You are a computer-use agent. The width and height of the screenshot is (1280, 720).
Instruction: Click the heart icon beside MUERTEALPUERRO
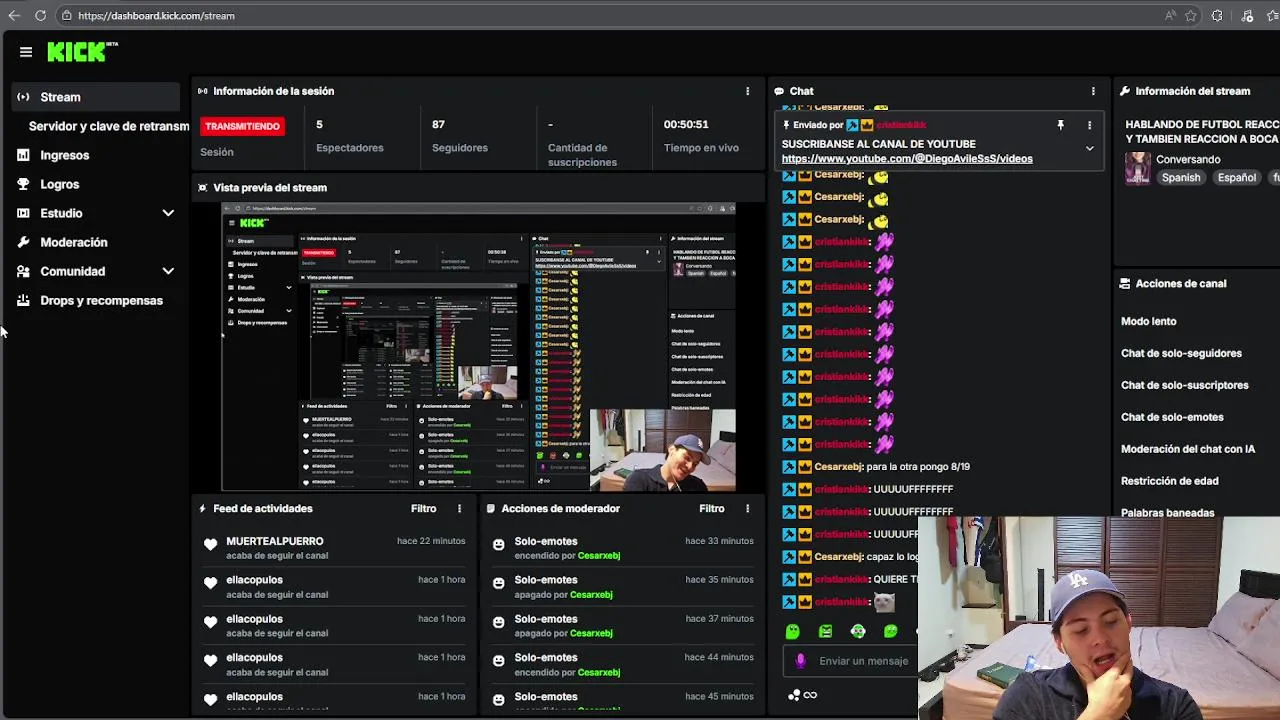pyautogui.click(x=210, y=545)
